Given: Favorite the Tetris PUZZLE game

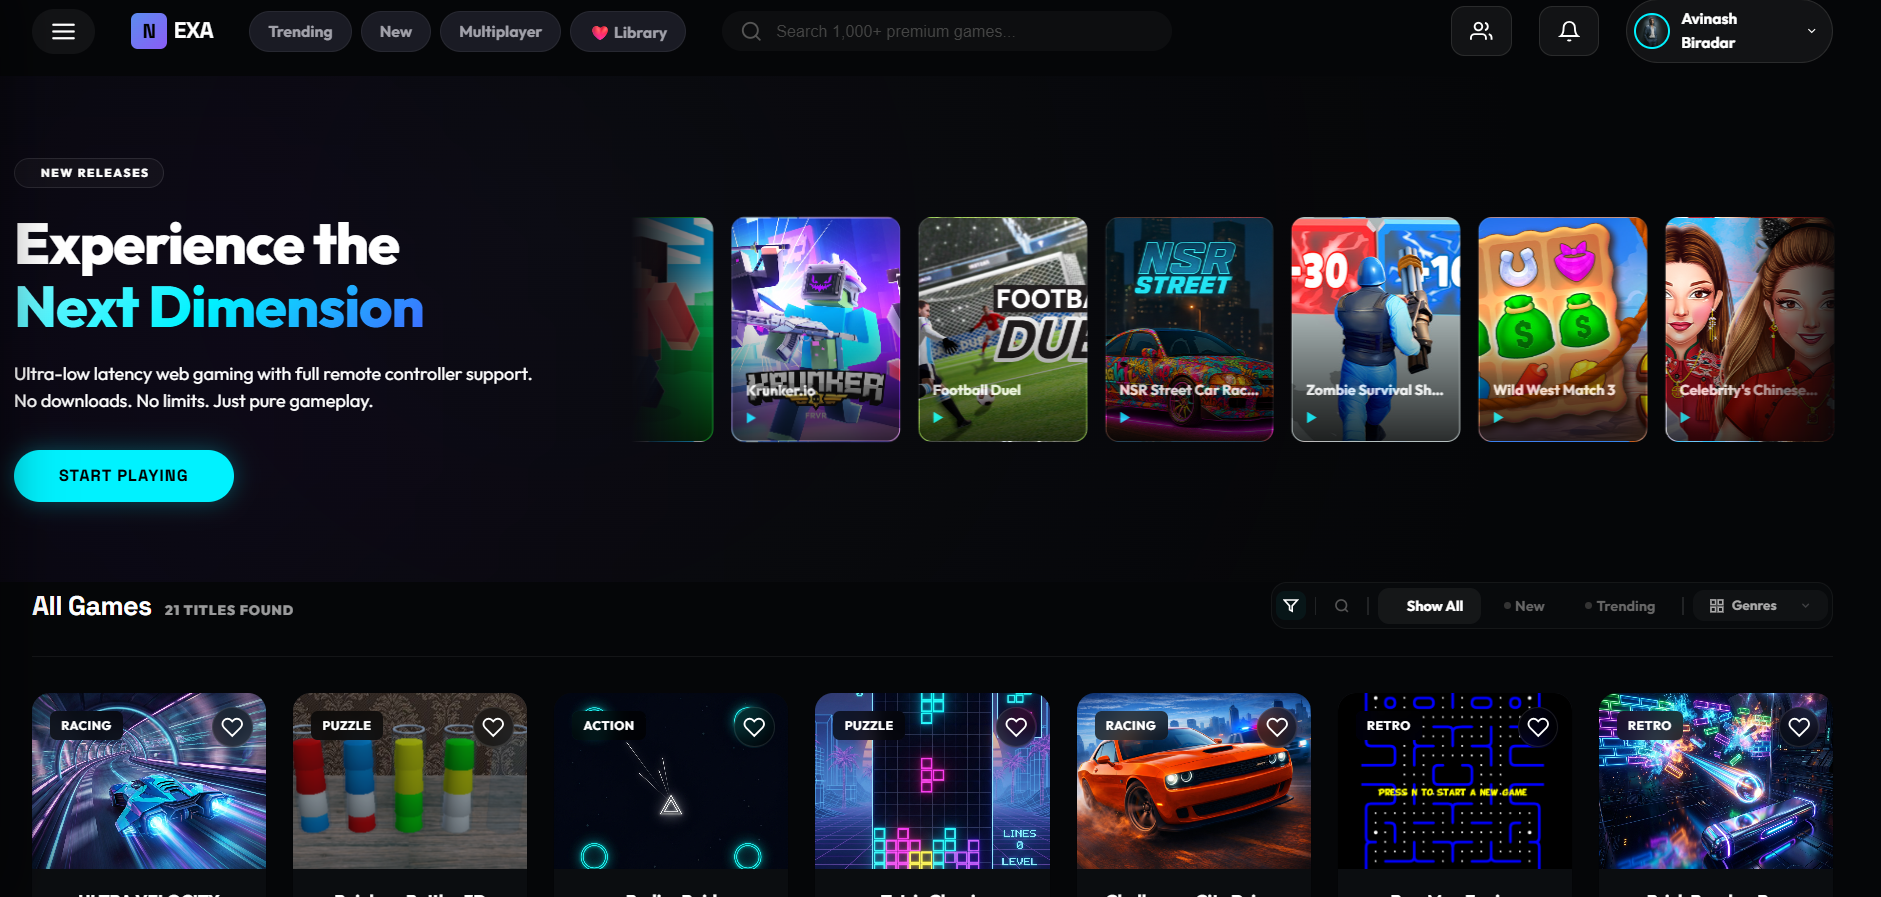Looking at the screenshot, I should click(x=1016, y=727).
